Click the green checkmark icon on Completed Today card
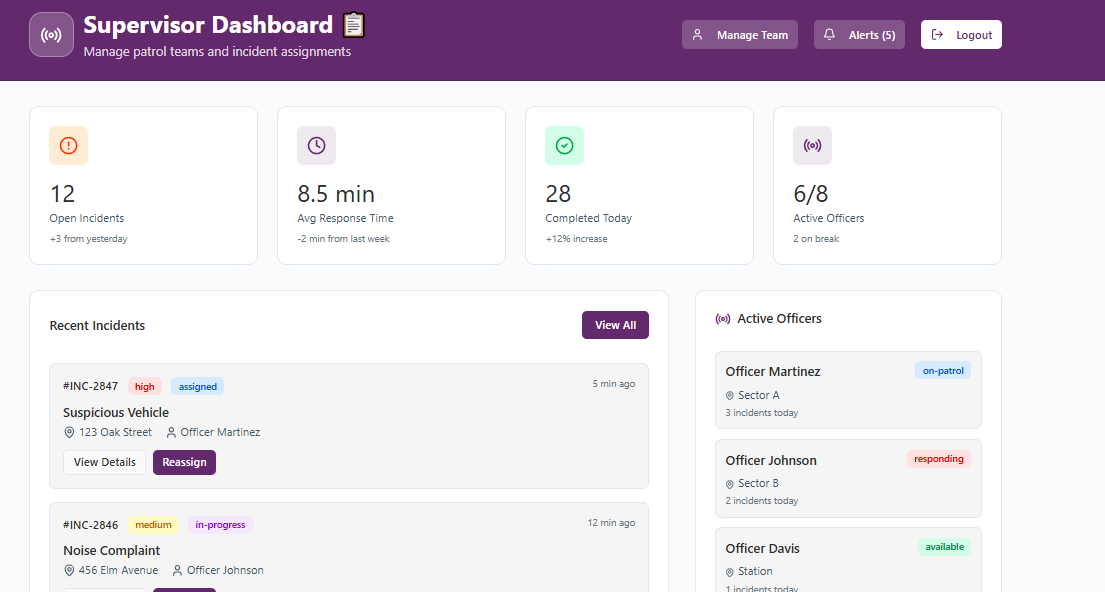The height and width of the screenshot is (592, 1105). [x=564, y=145]
